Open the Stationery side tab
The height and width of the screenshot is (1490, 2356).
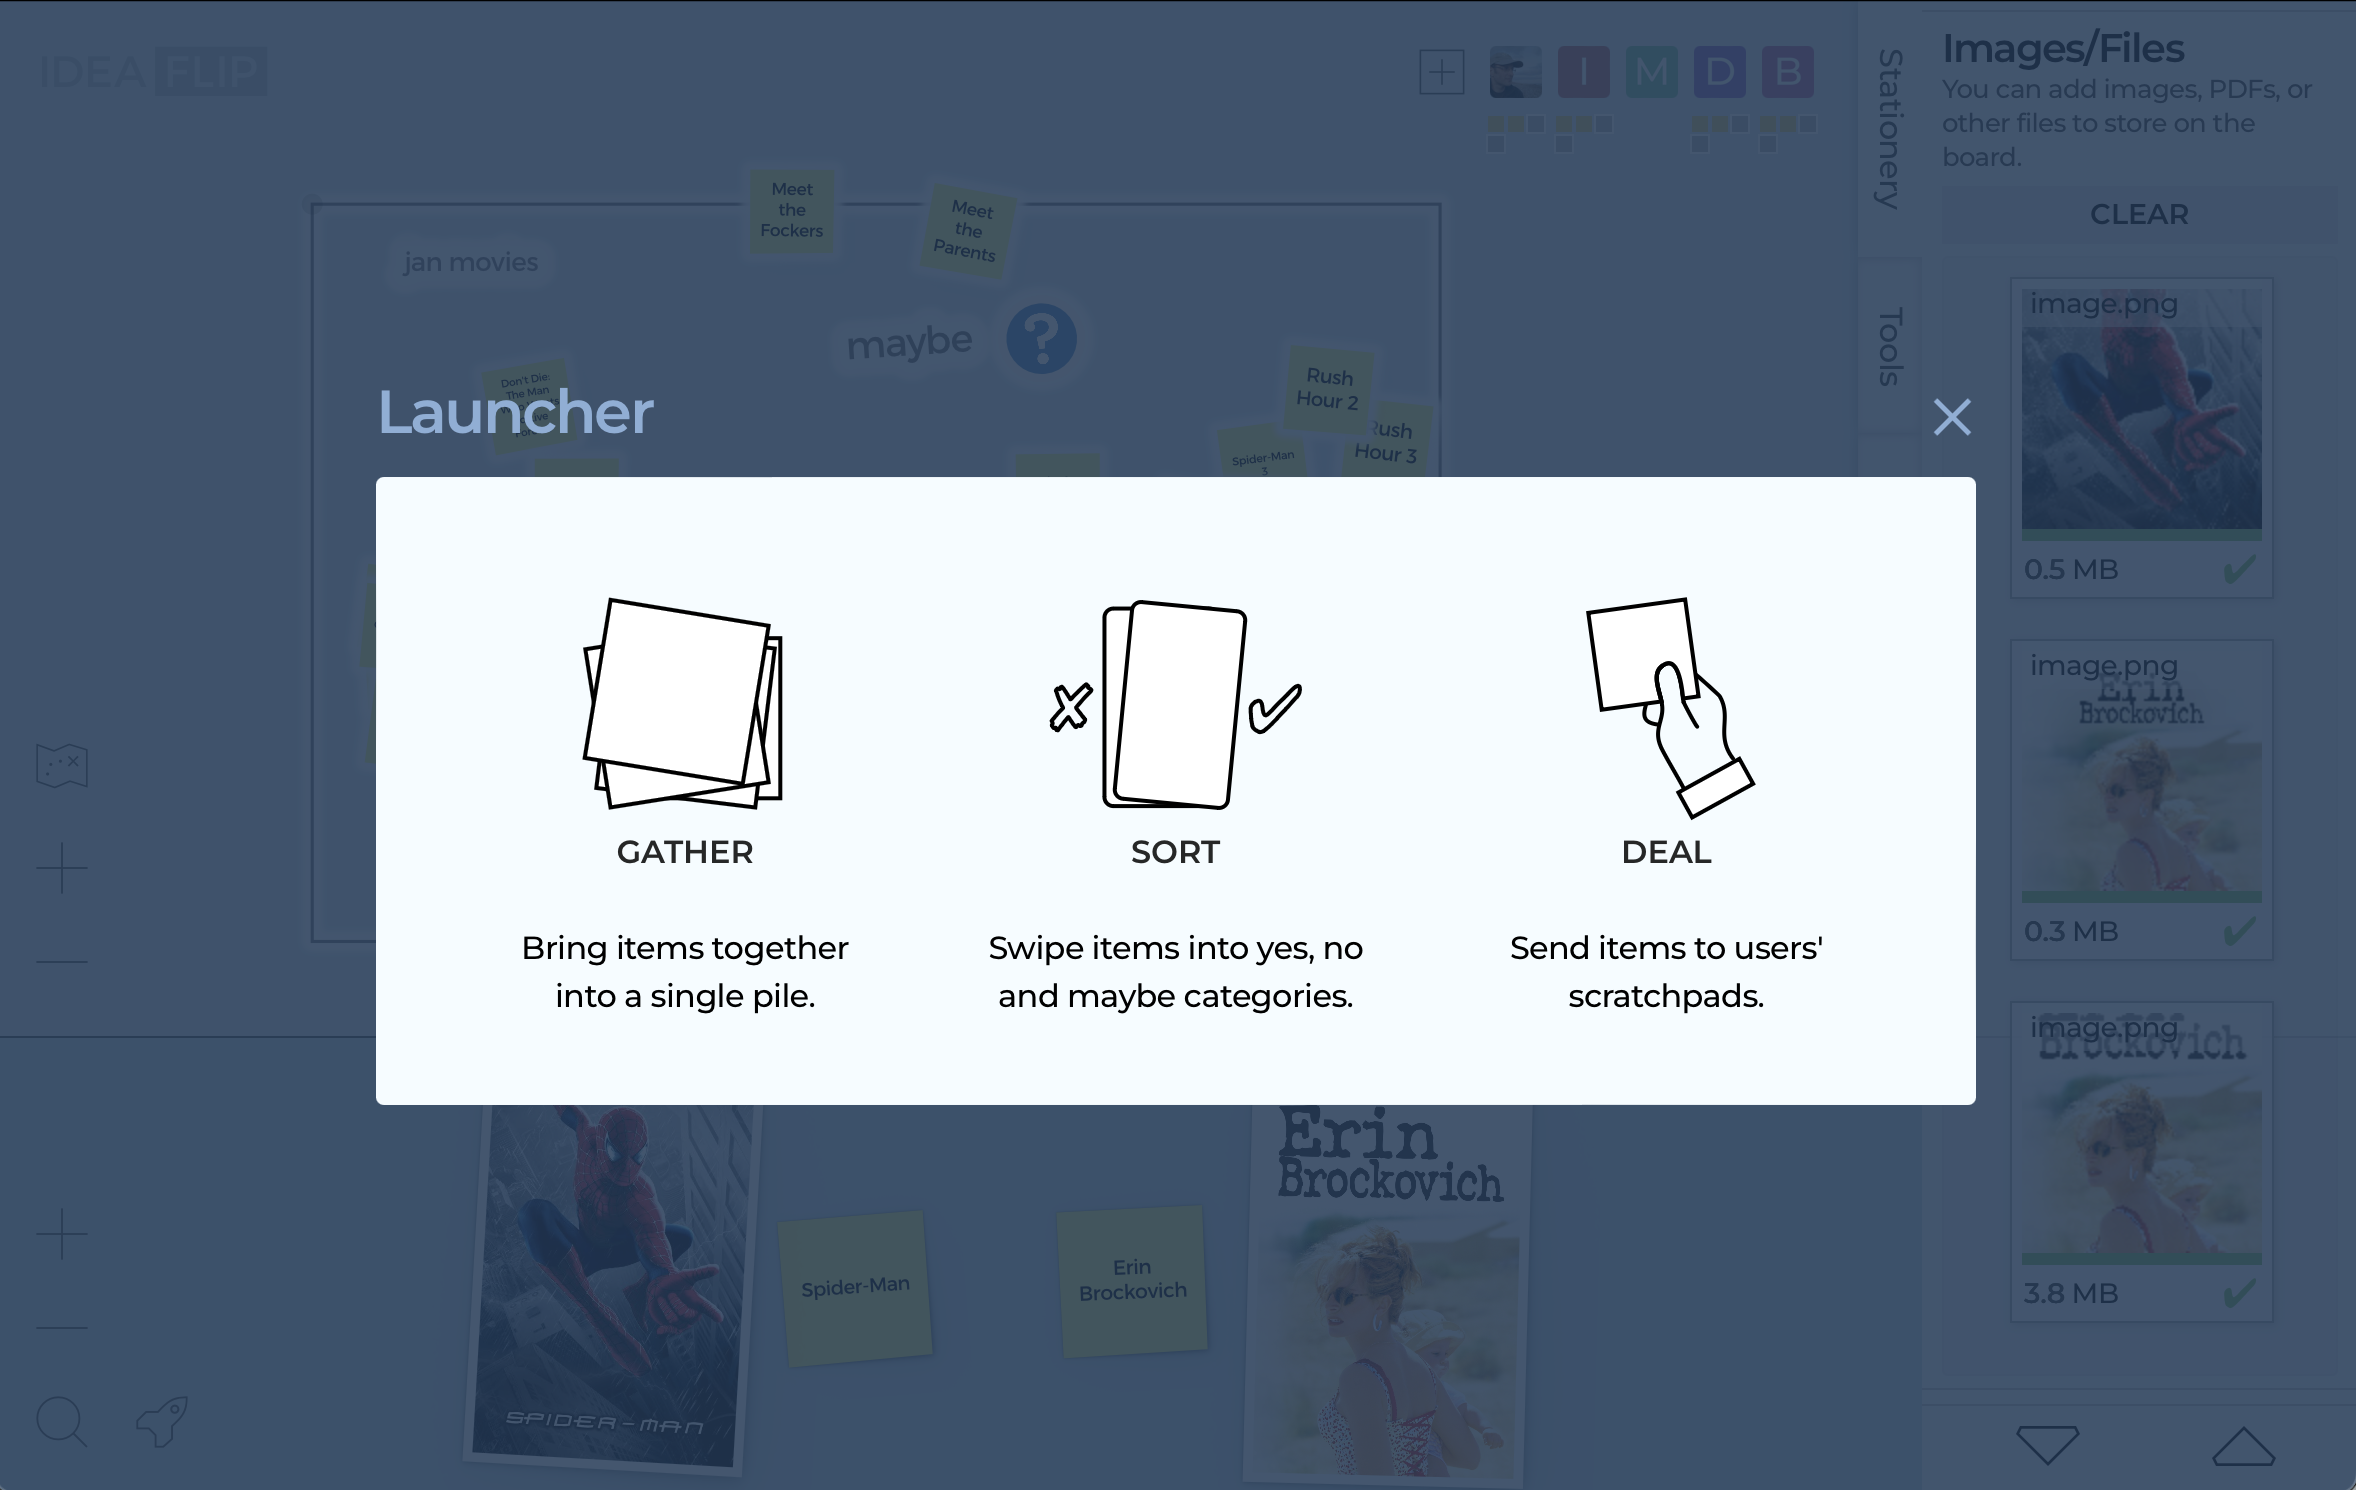point(1890,129)
